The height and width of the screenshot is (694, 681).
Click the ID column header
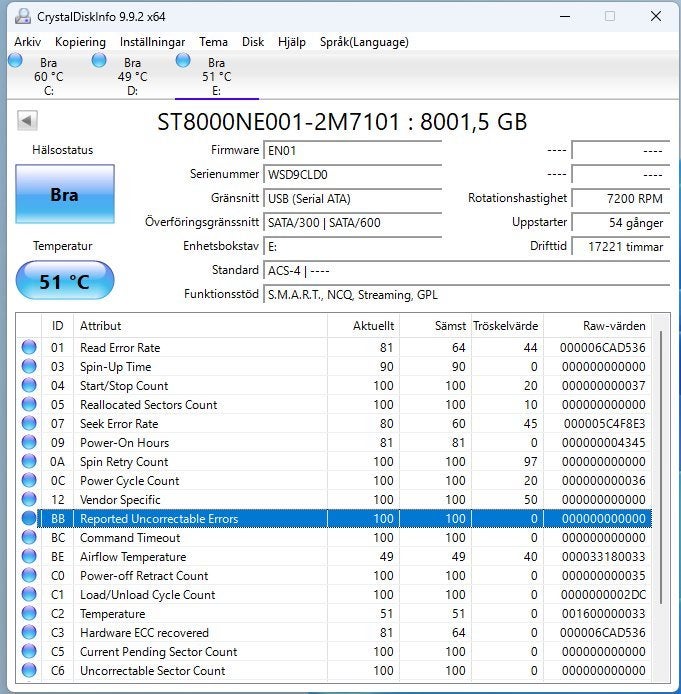pos(58,326)
